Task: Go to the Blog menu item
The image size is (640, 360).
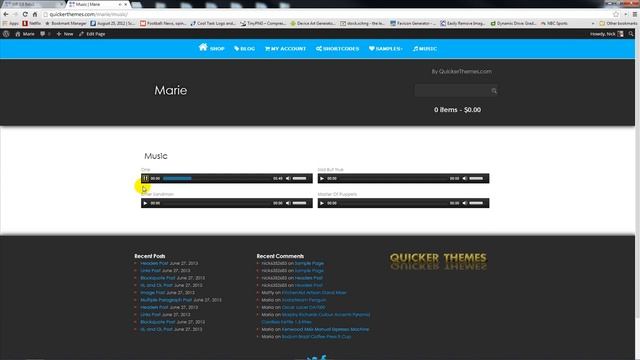Action: coord(244,49)
